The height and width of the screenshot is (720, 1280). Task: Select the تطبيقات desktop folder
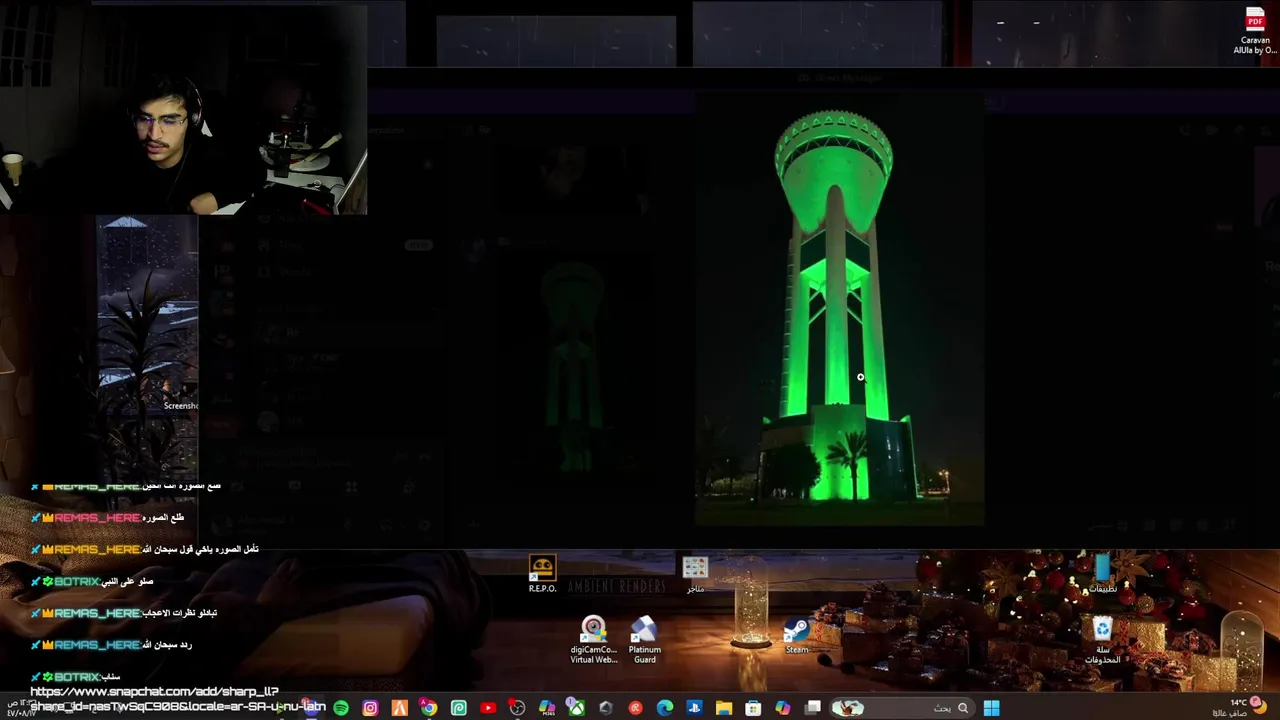coord(1102,575)
